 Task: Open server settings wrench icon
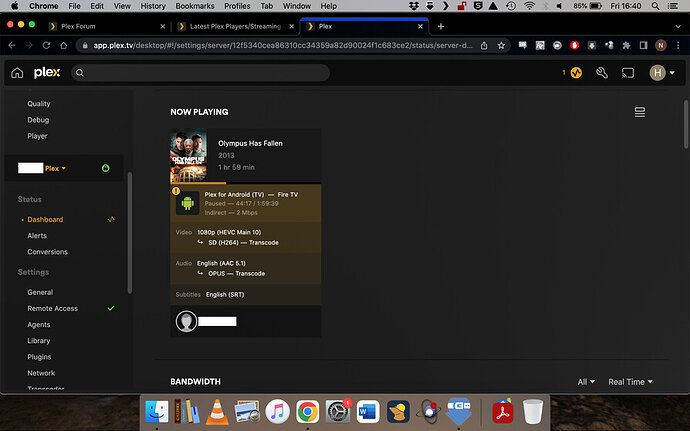(602, 73)
